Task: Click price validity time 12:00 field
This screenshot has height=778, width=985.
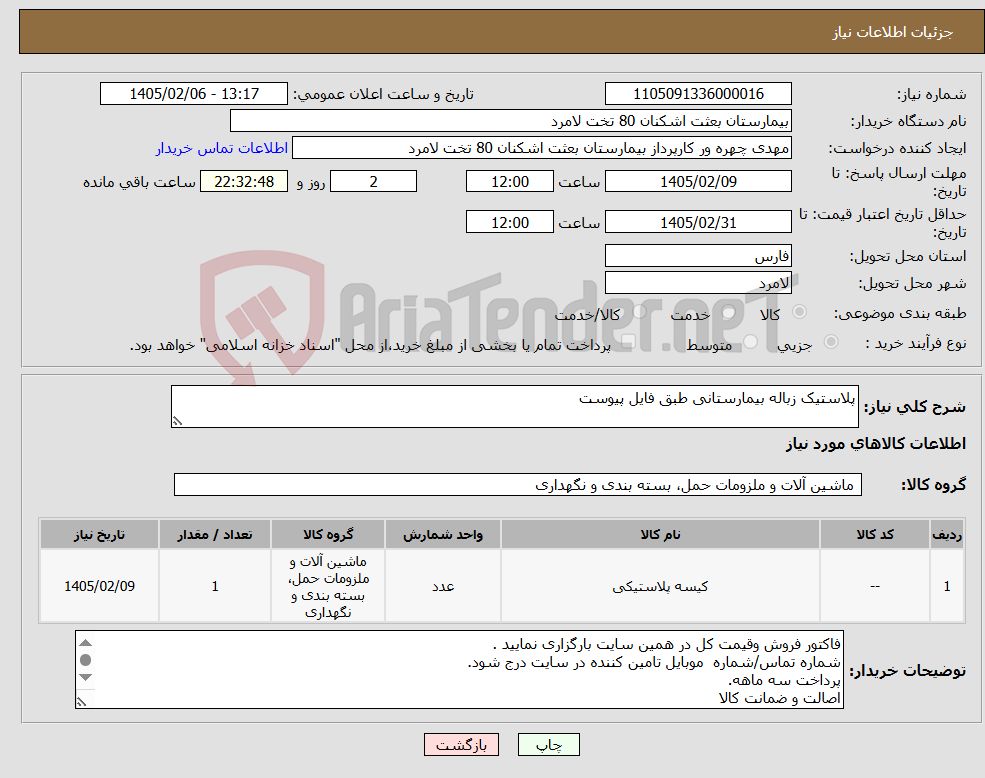Action: 509,222
